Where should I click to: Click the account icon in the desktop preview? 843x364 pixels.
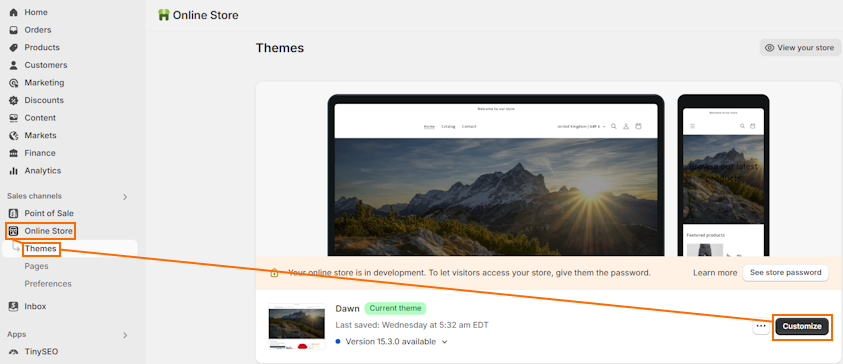pos(626,126)
